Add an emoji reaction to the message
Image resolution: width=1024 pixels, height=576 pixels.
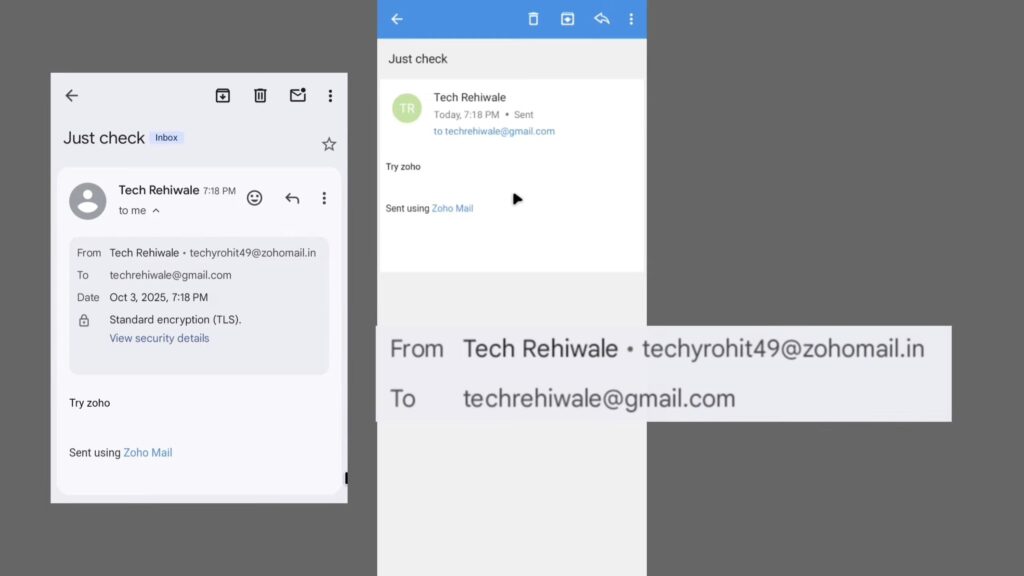pyautogui.click(x=254, y=198)
